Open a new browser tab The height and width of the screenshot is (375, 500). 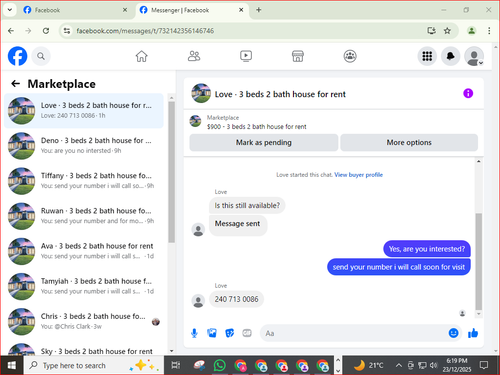259,10
